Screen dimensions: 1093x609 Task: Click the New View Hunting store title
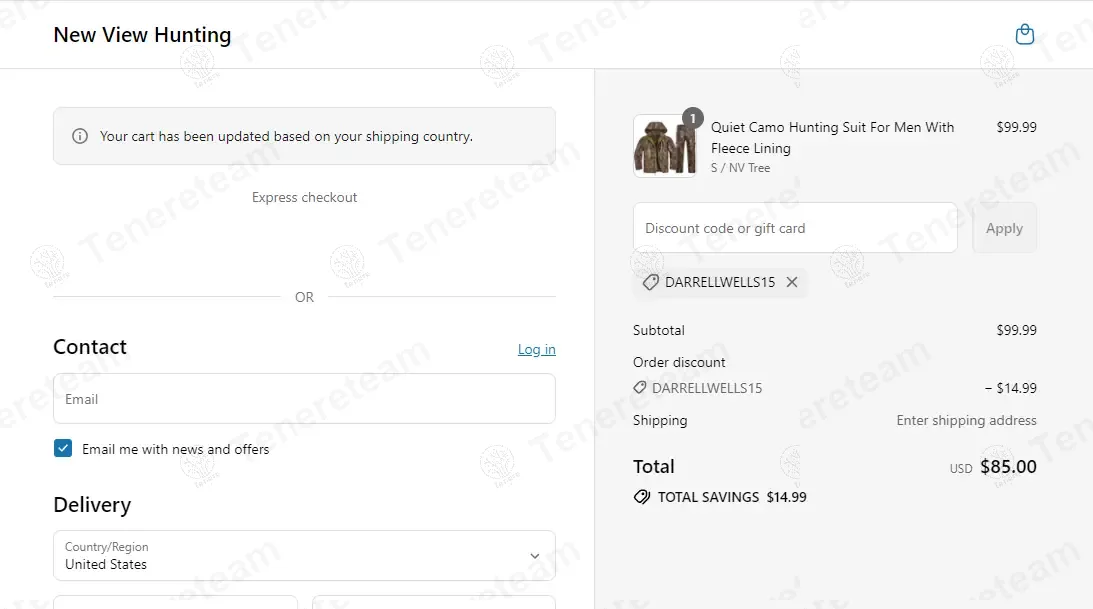(142, 35)
